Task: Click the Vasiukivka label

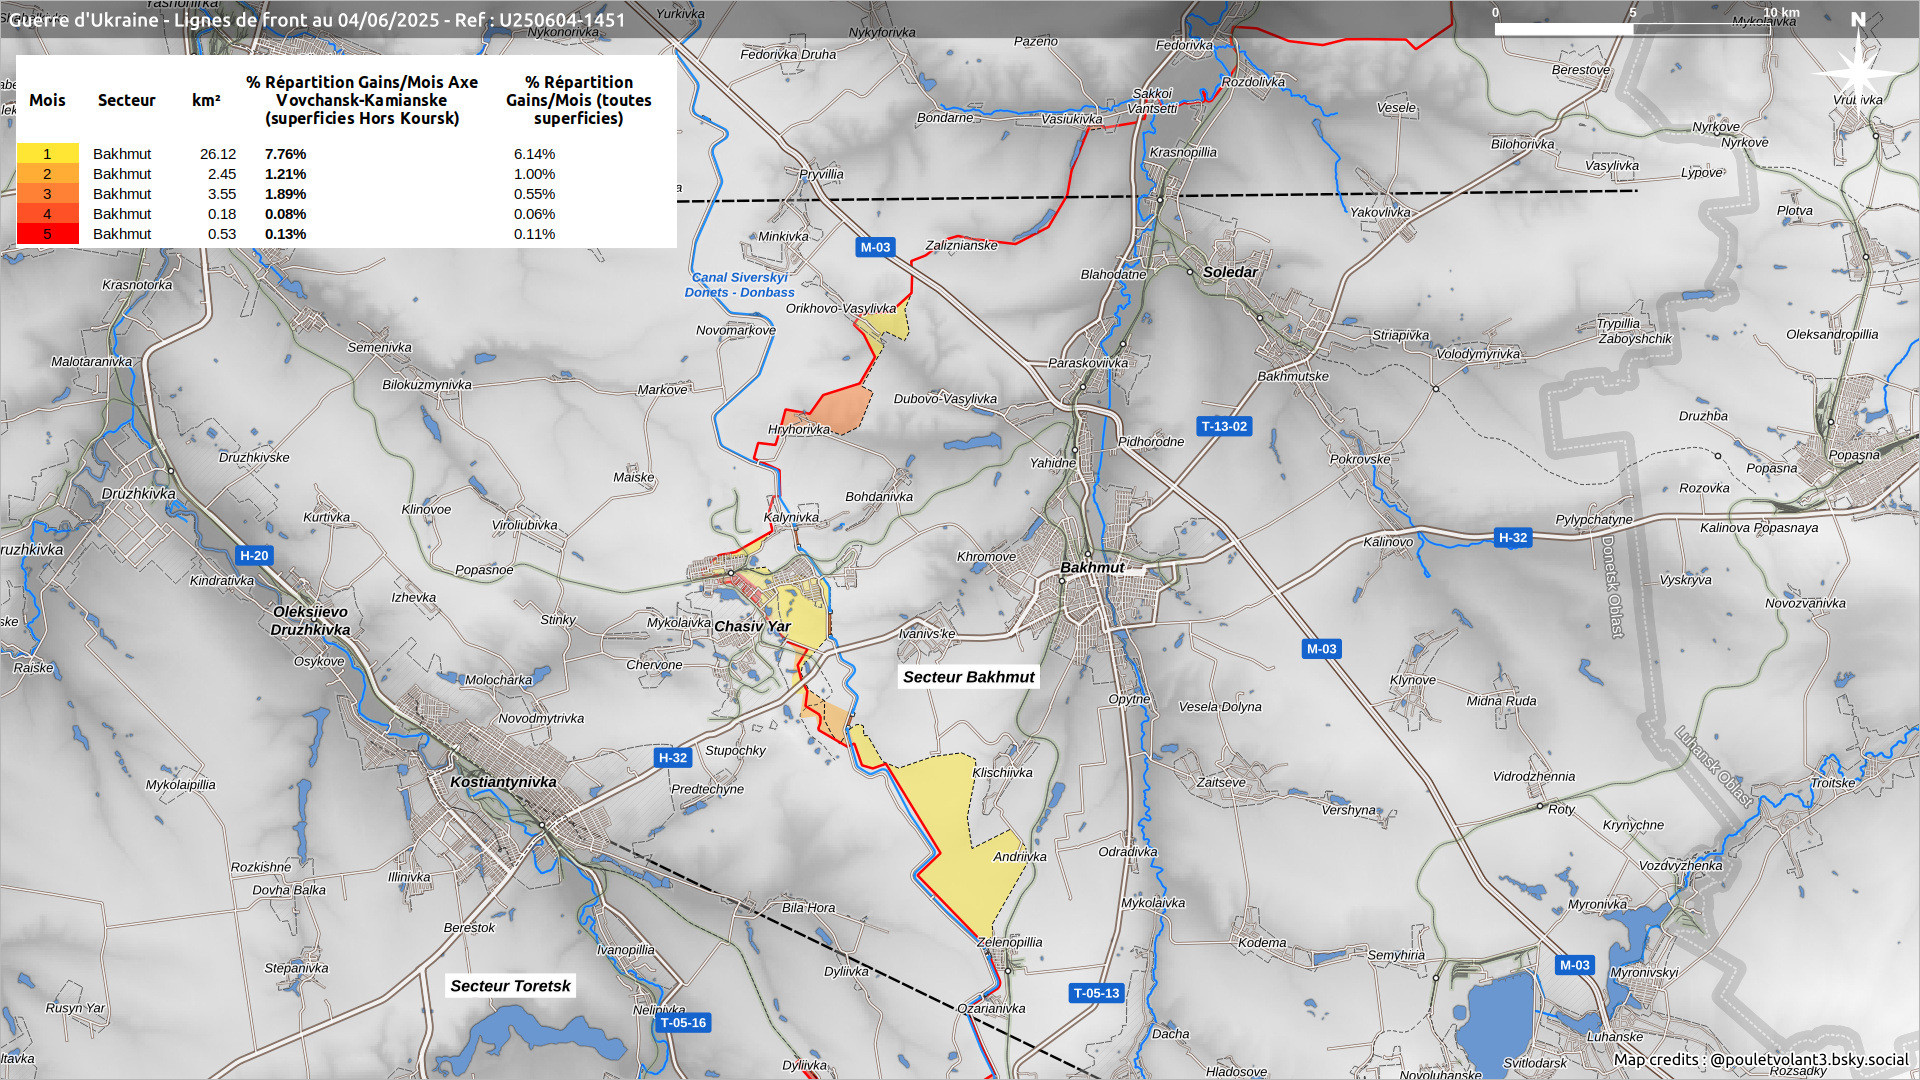Action: (1072, 119)
